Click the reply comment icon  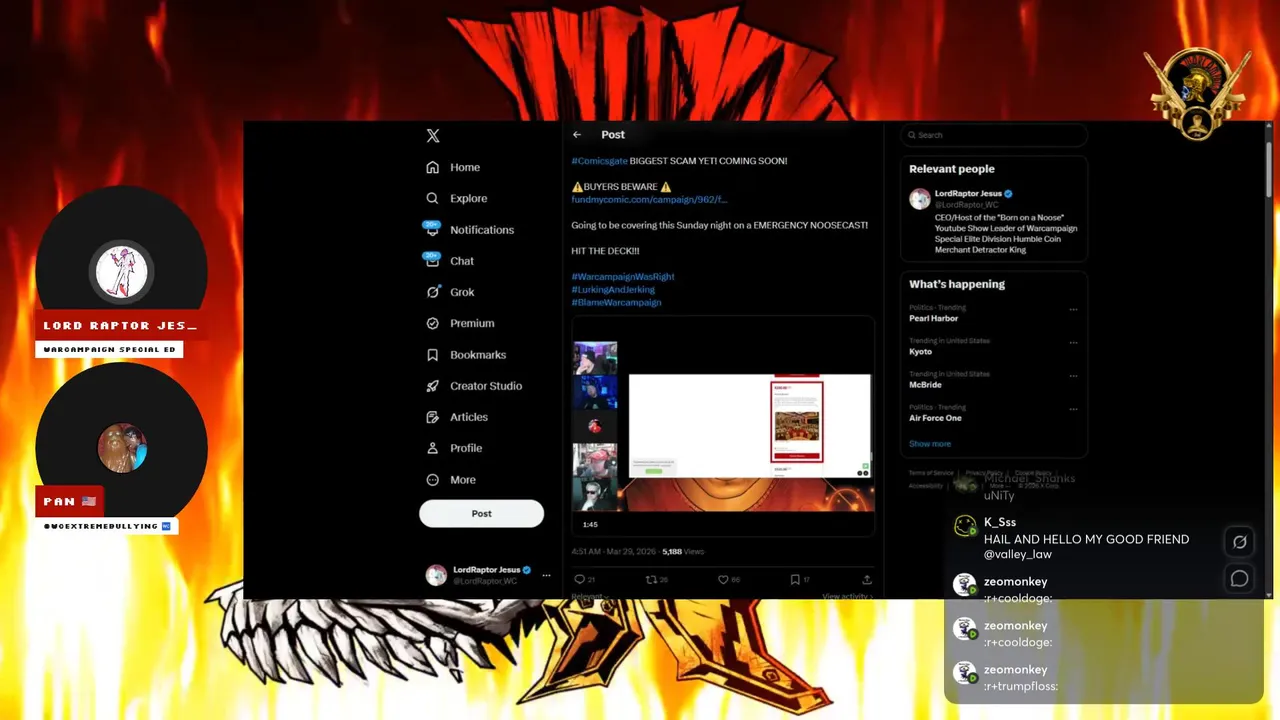coord(579,579)
